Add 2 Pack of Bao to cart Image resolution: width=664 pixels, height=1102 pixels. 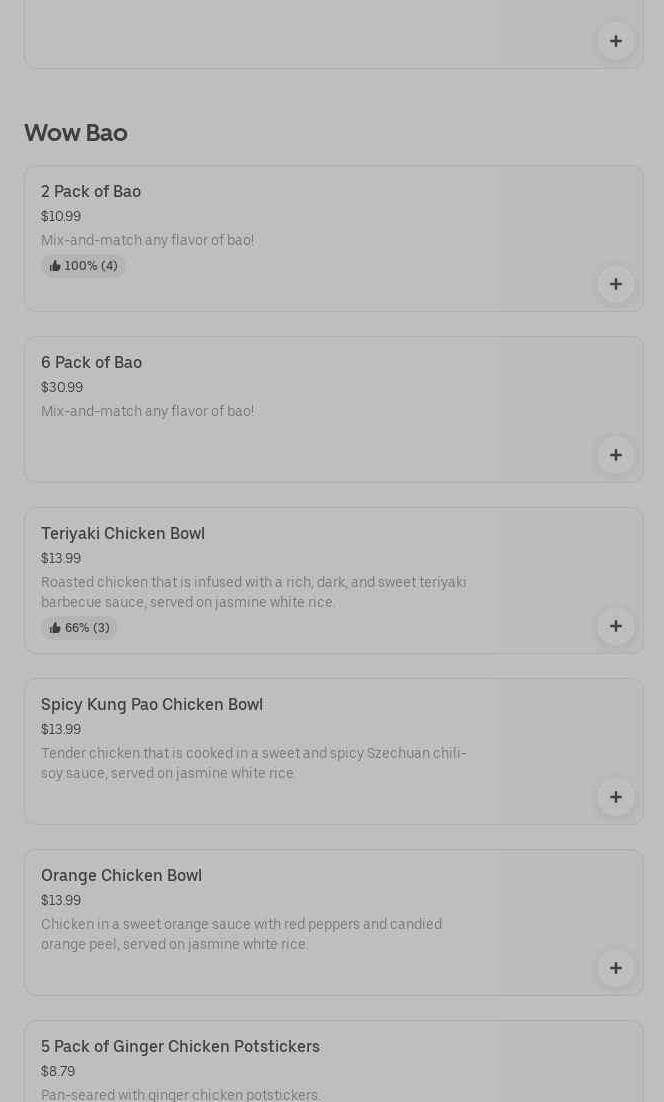[x=615, y=284]
